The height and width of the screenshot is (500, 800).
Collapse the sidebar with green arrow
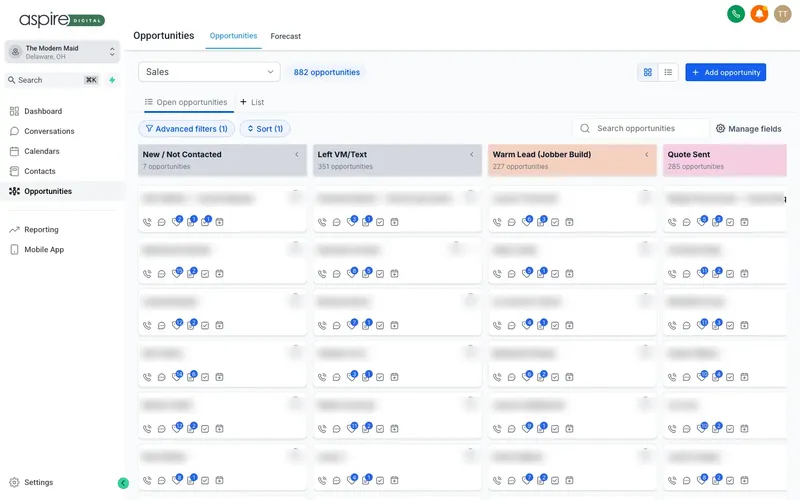tap(123, 483)
